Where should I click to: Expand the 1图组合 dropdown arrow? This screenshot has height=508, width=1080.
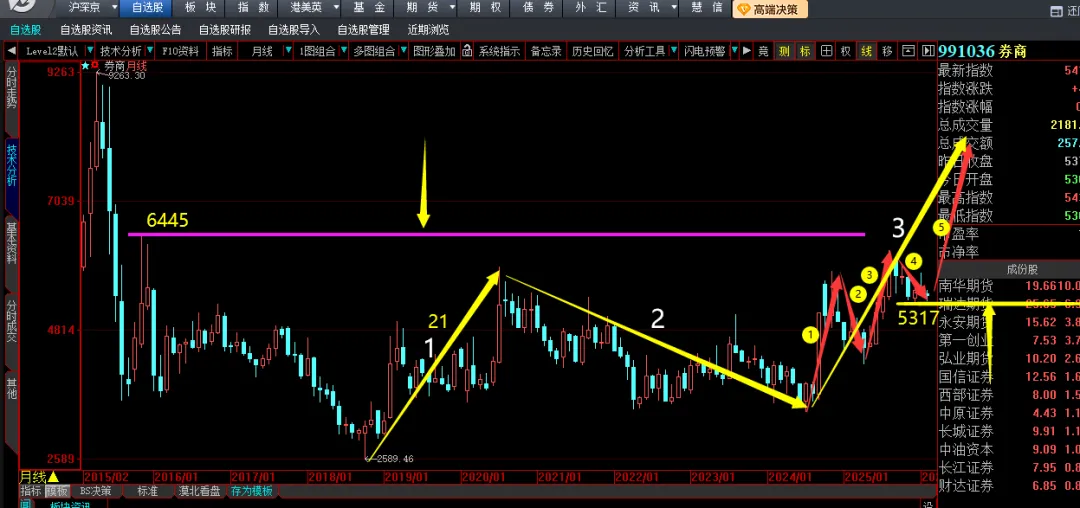342,51
